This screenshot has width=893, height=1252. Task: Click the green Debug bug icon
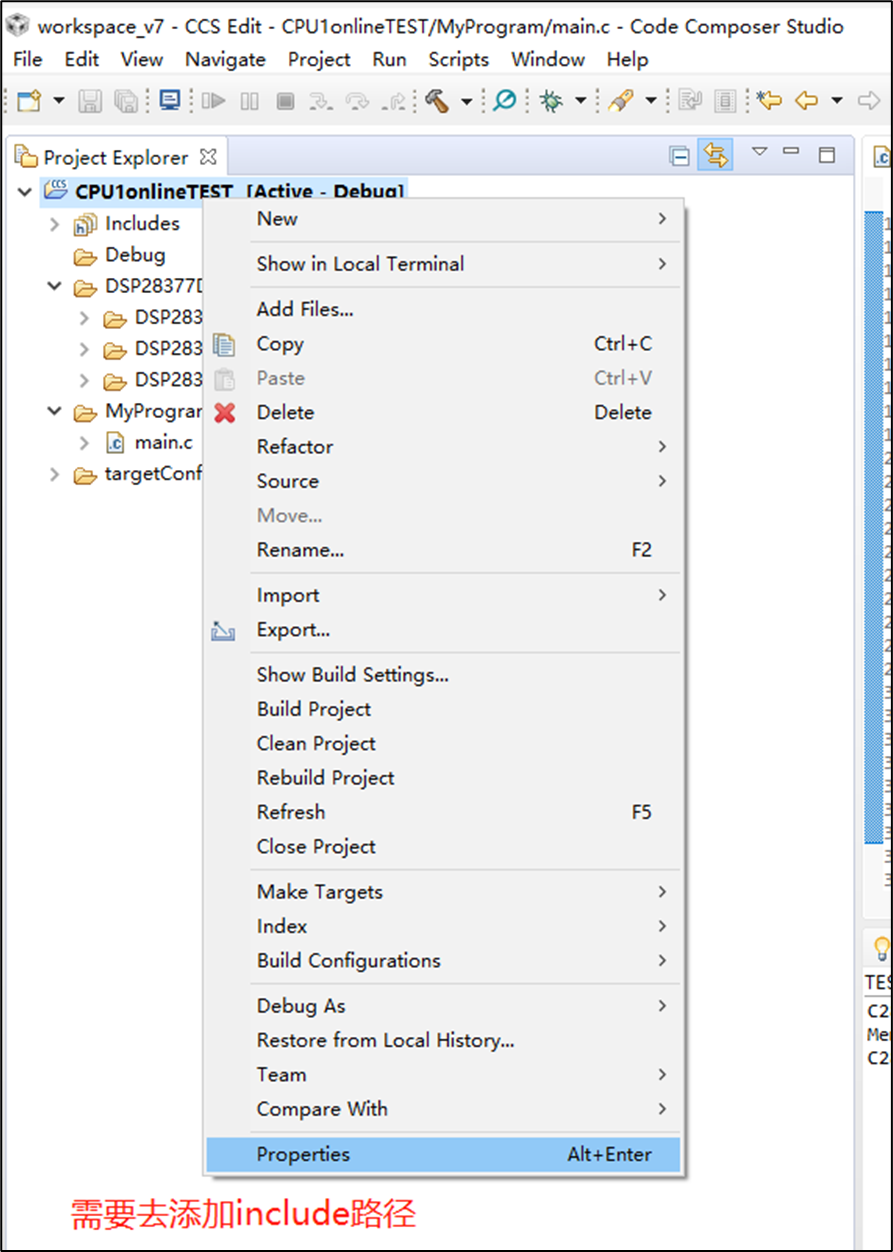[551, 101]
